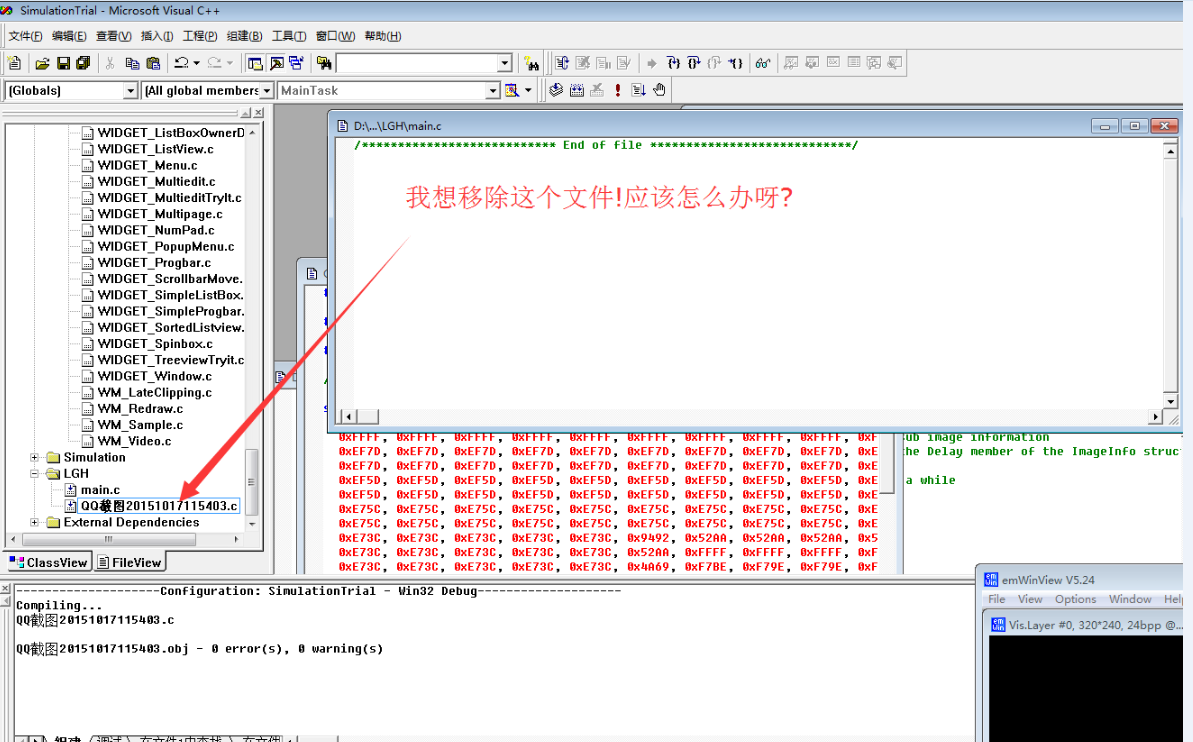This screenshot has height=742, width=1193.
Task: Click the main.c horizontal scrollbar right arrow
Action: [x=1156, y=416]
